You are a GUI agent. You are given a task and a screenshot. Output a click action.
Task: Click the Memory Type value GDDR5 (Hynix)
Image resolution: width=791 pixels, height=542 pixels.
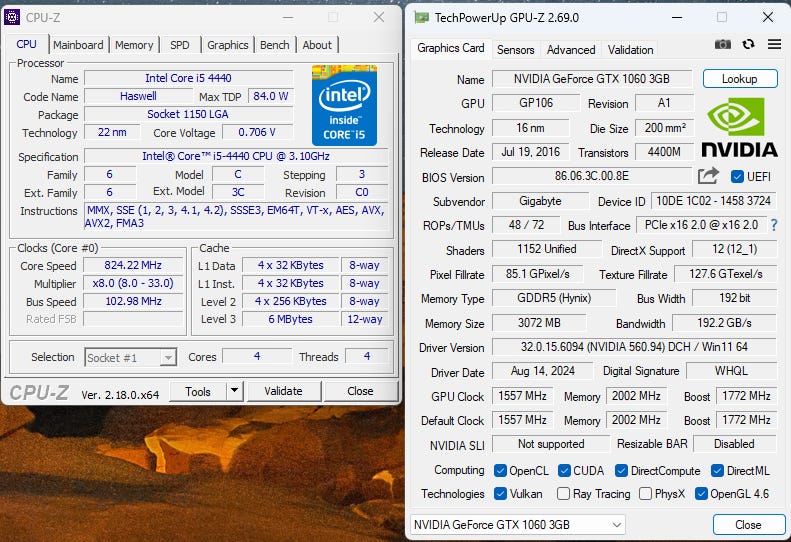pyautogui.click(x=554, y=298)
